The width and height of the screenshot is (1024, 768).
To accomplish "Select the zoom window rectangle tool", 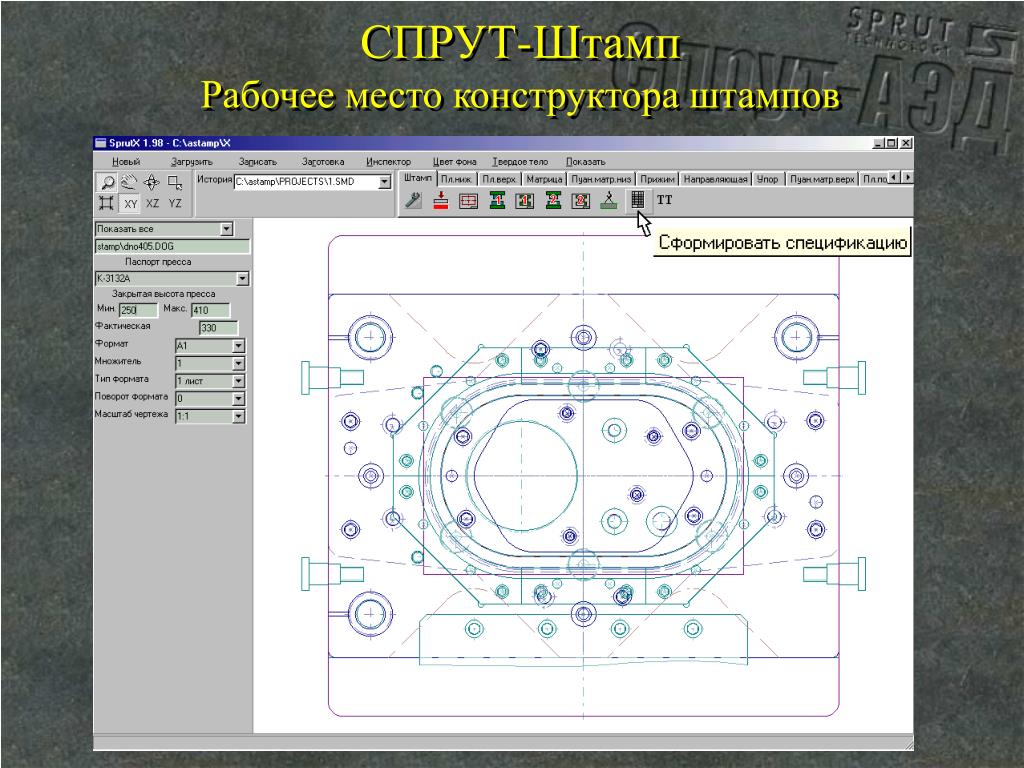I will [174, 182].
